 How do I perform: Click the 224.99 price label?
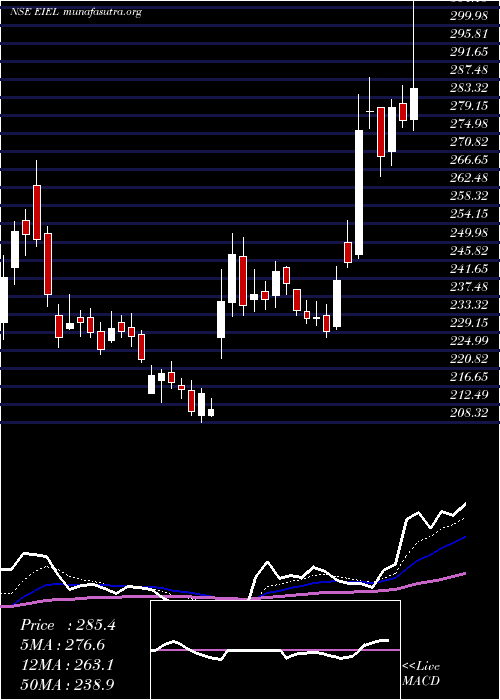(x=468, y=341)
